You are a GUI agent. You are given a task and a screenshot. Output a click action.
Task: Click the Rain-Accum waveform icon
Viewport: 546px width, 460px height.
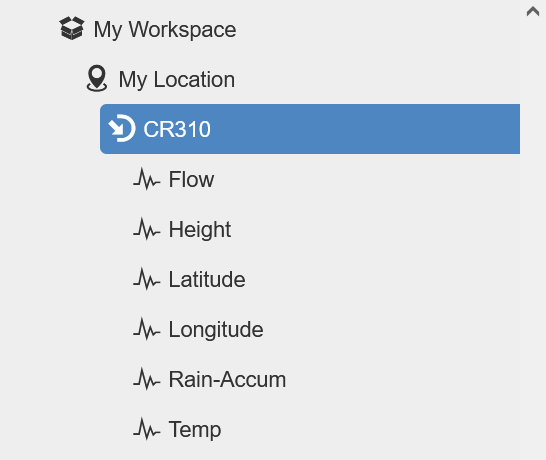pos(147,379)
